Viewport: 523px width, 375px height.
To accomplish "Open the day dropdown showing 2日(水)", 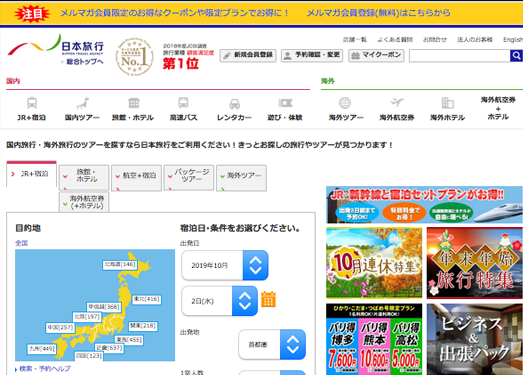I will click(x=219, y=301).
